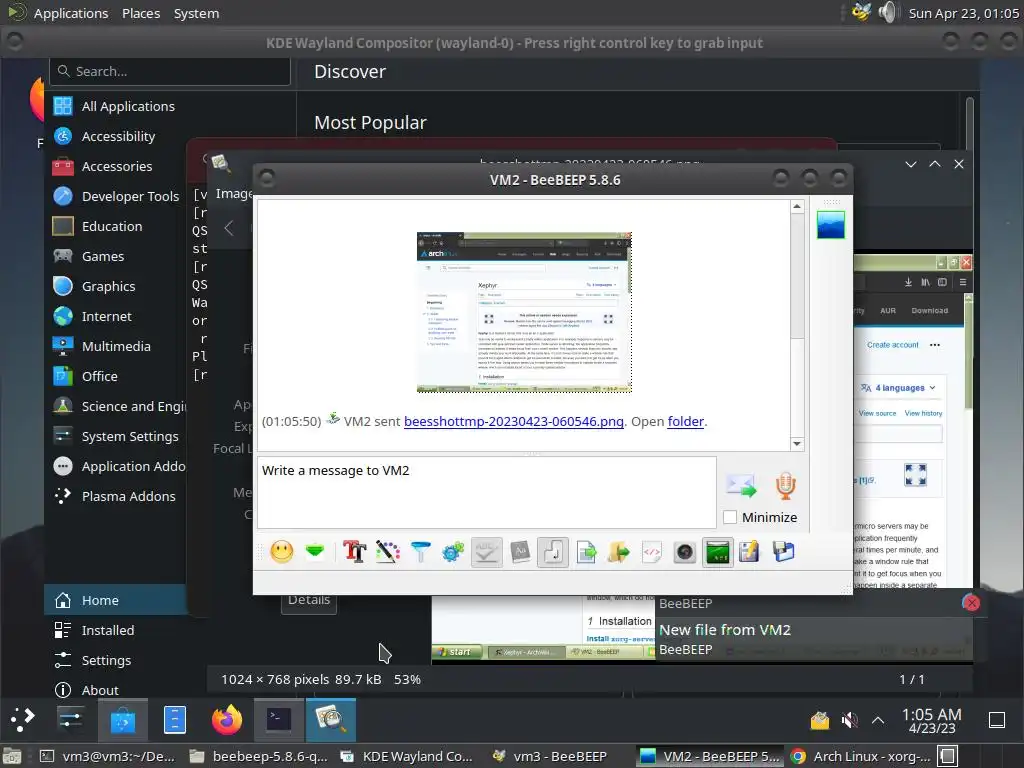
Task: Click the chat scrollbar up arrow
Action: 797,206
